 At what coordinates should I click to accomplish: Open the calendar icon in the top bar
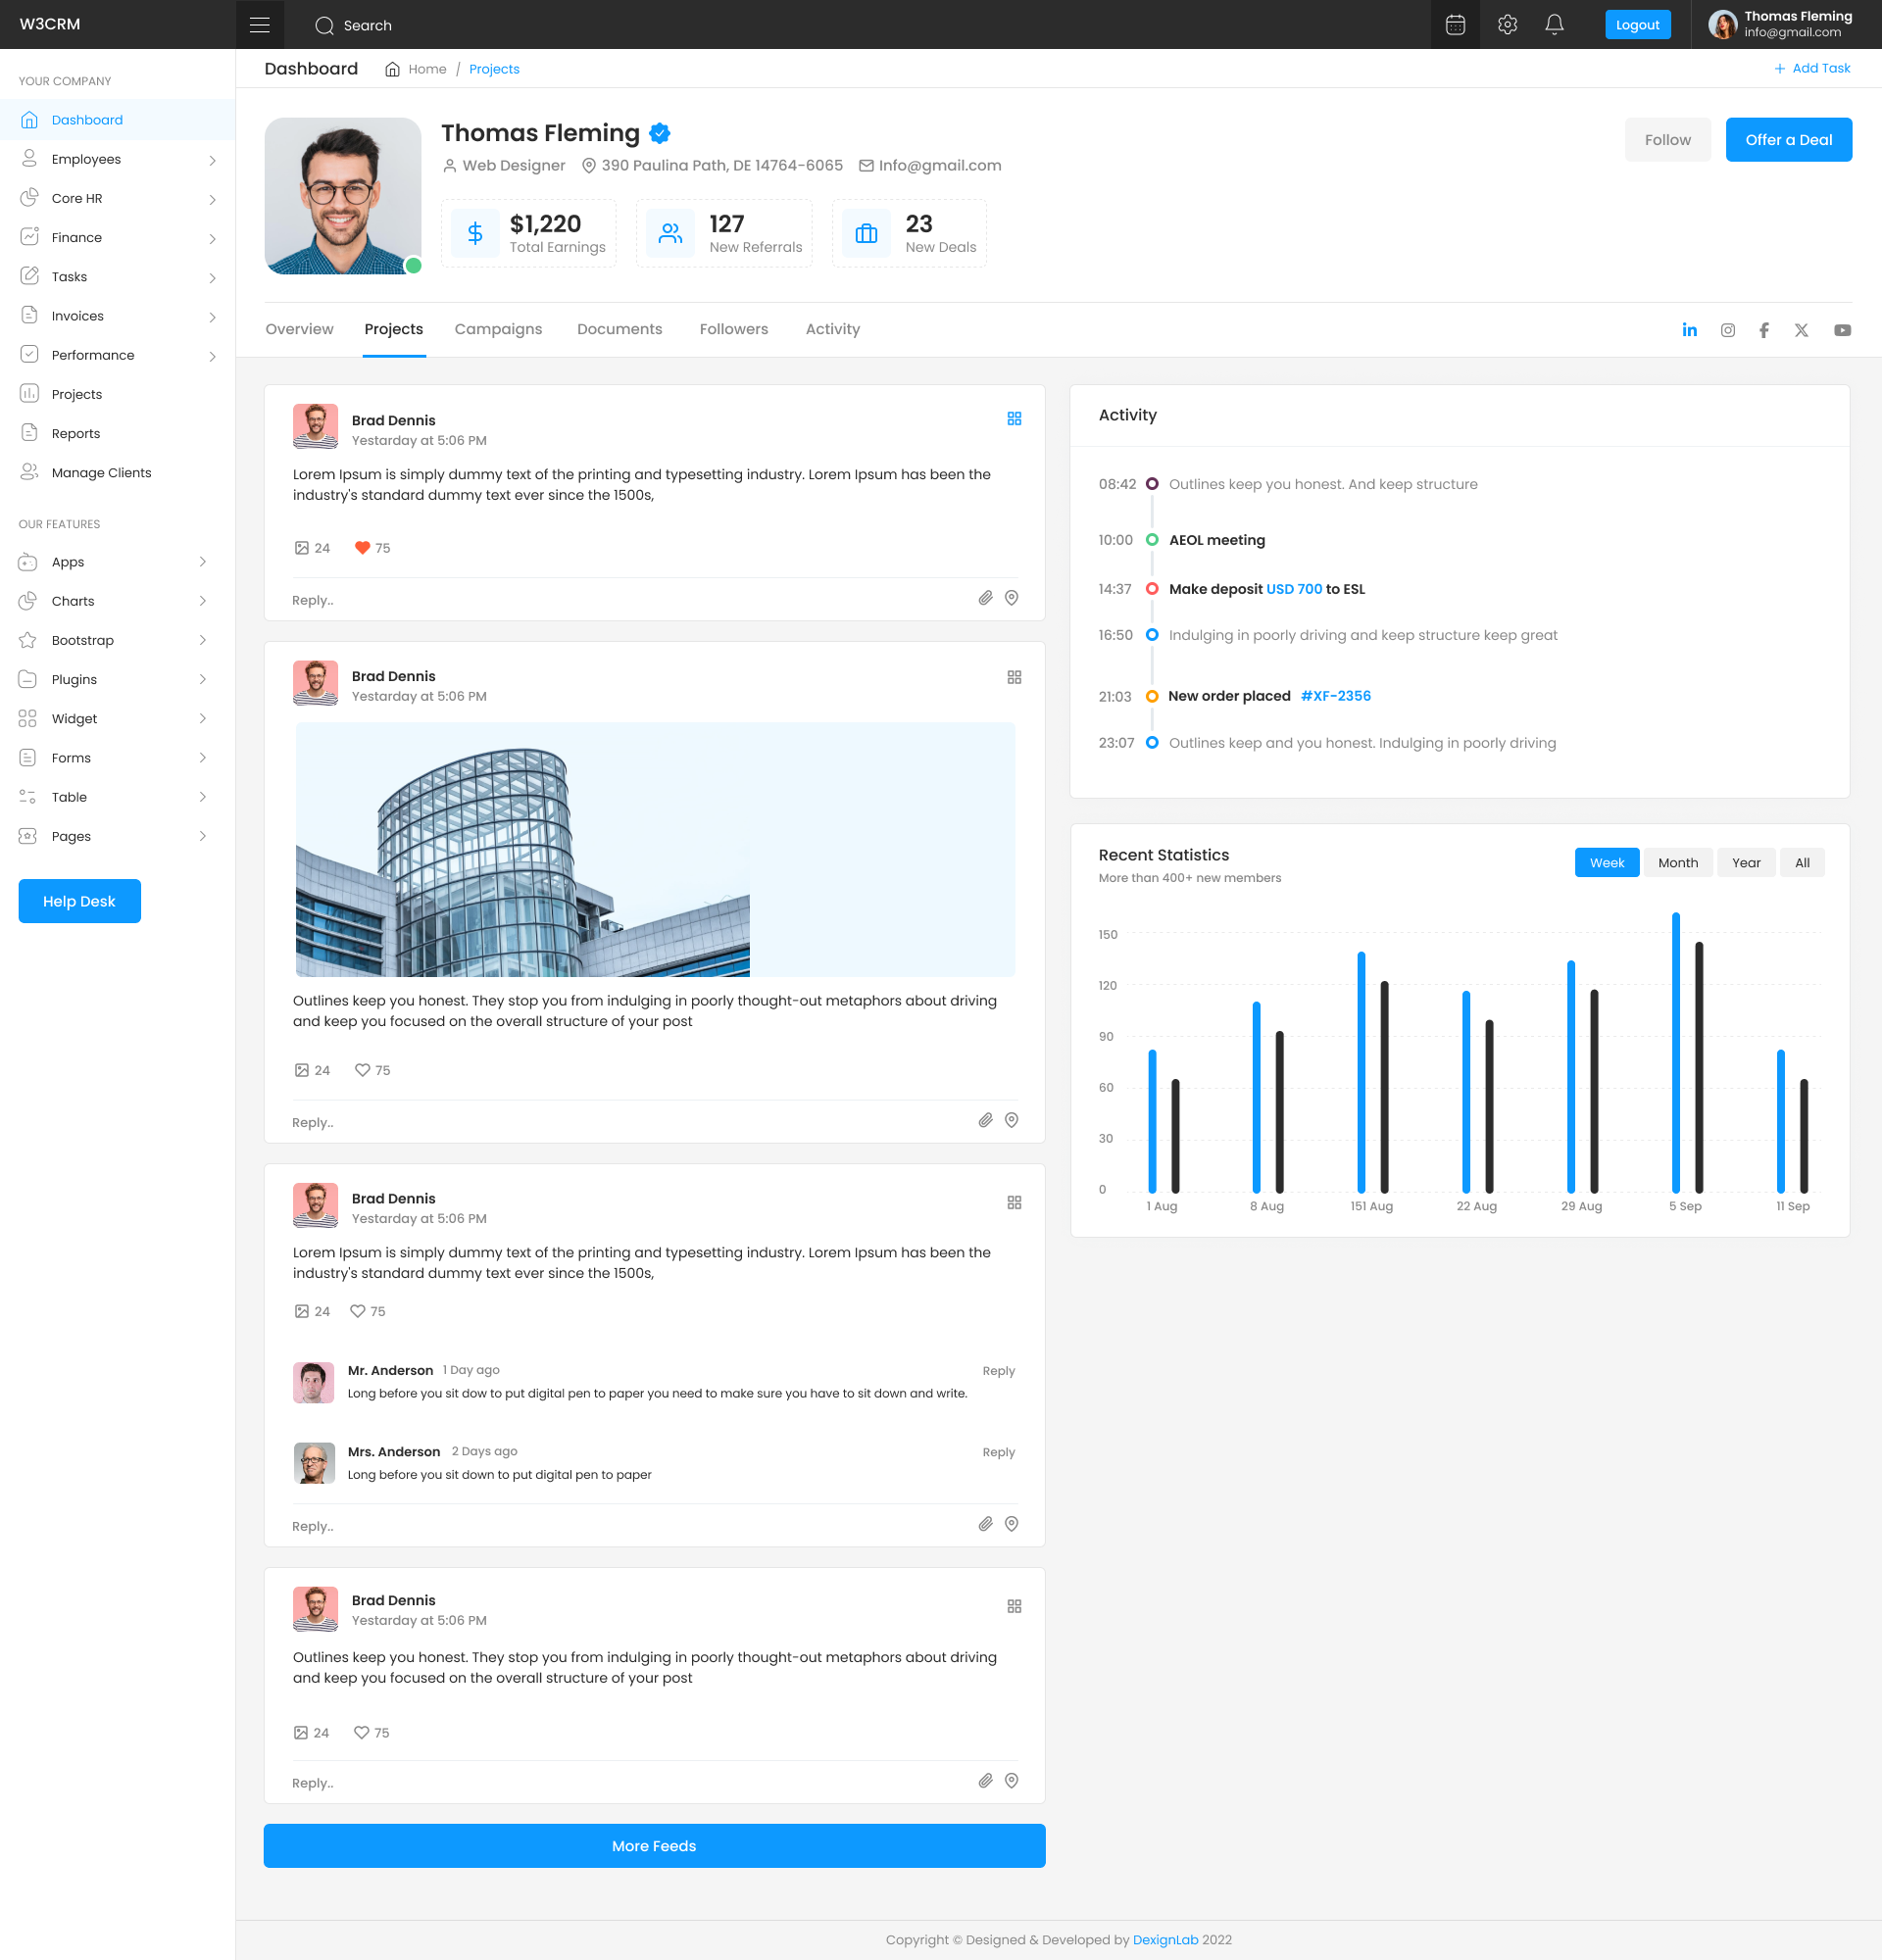[1454, 24]
